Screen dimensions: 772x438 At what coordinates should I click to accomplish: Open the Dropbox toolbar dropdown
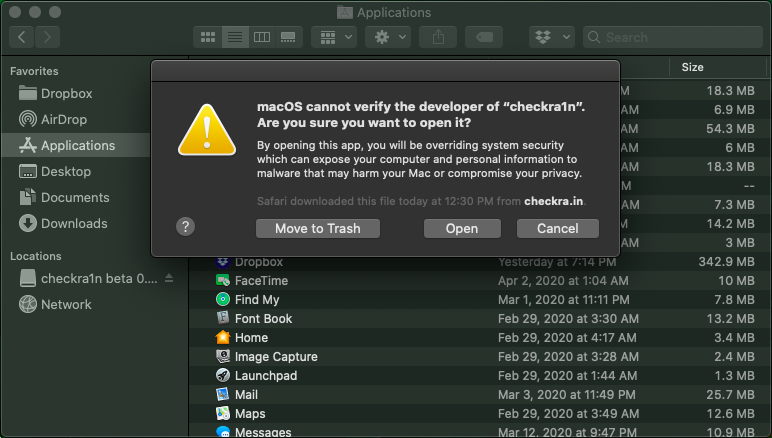pos(551,37)
